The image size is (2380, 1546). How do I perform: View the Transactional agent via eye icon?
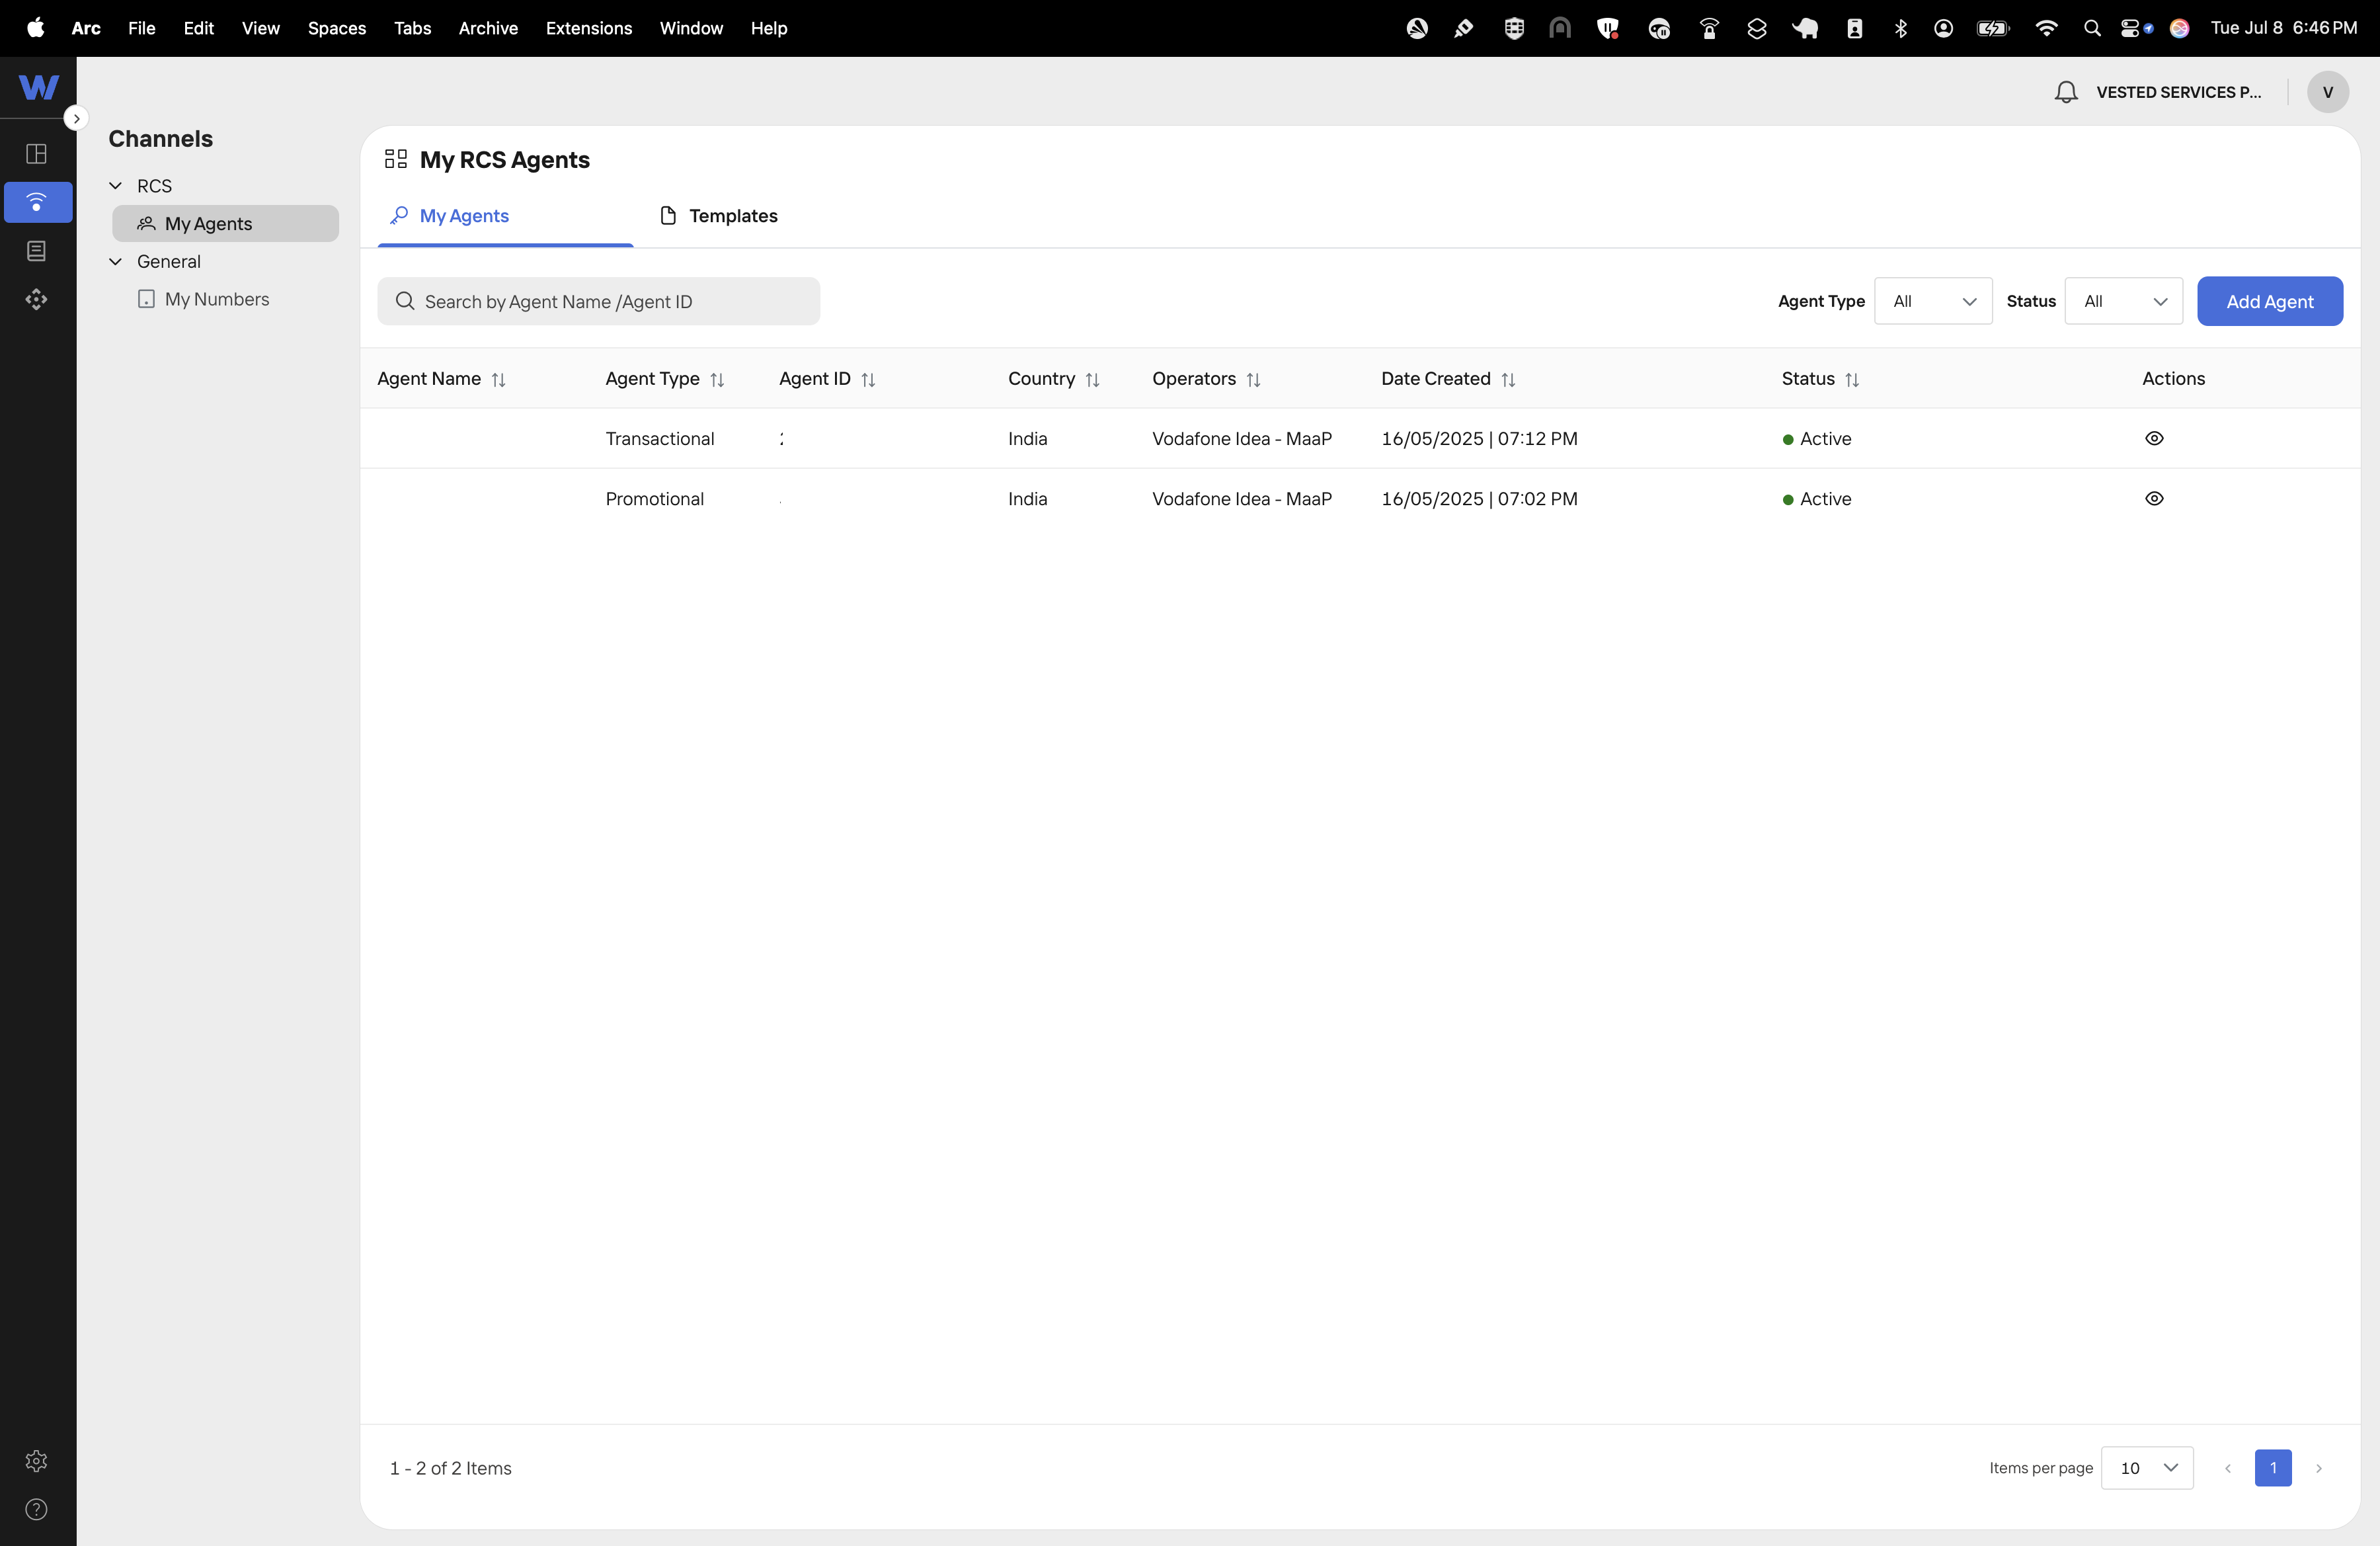pyautogui.click(x=2154, y=438)
